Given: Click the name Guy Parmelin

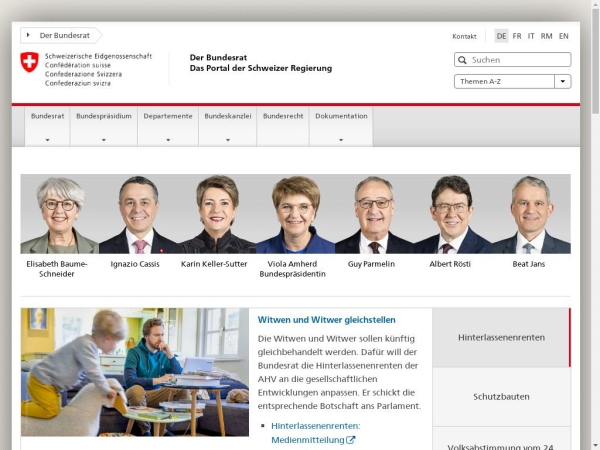Looking at the screenshot, I should [371, 264].
